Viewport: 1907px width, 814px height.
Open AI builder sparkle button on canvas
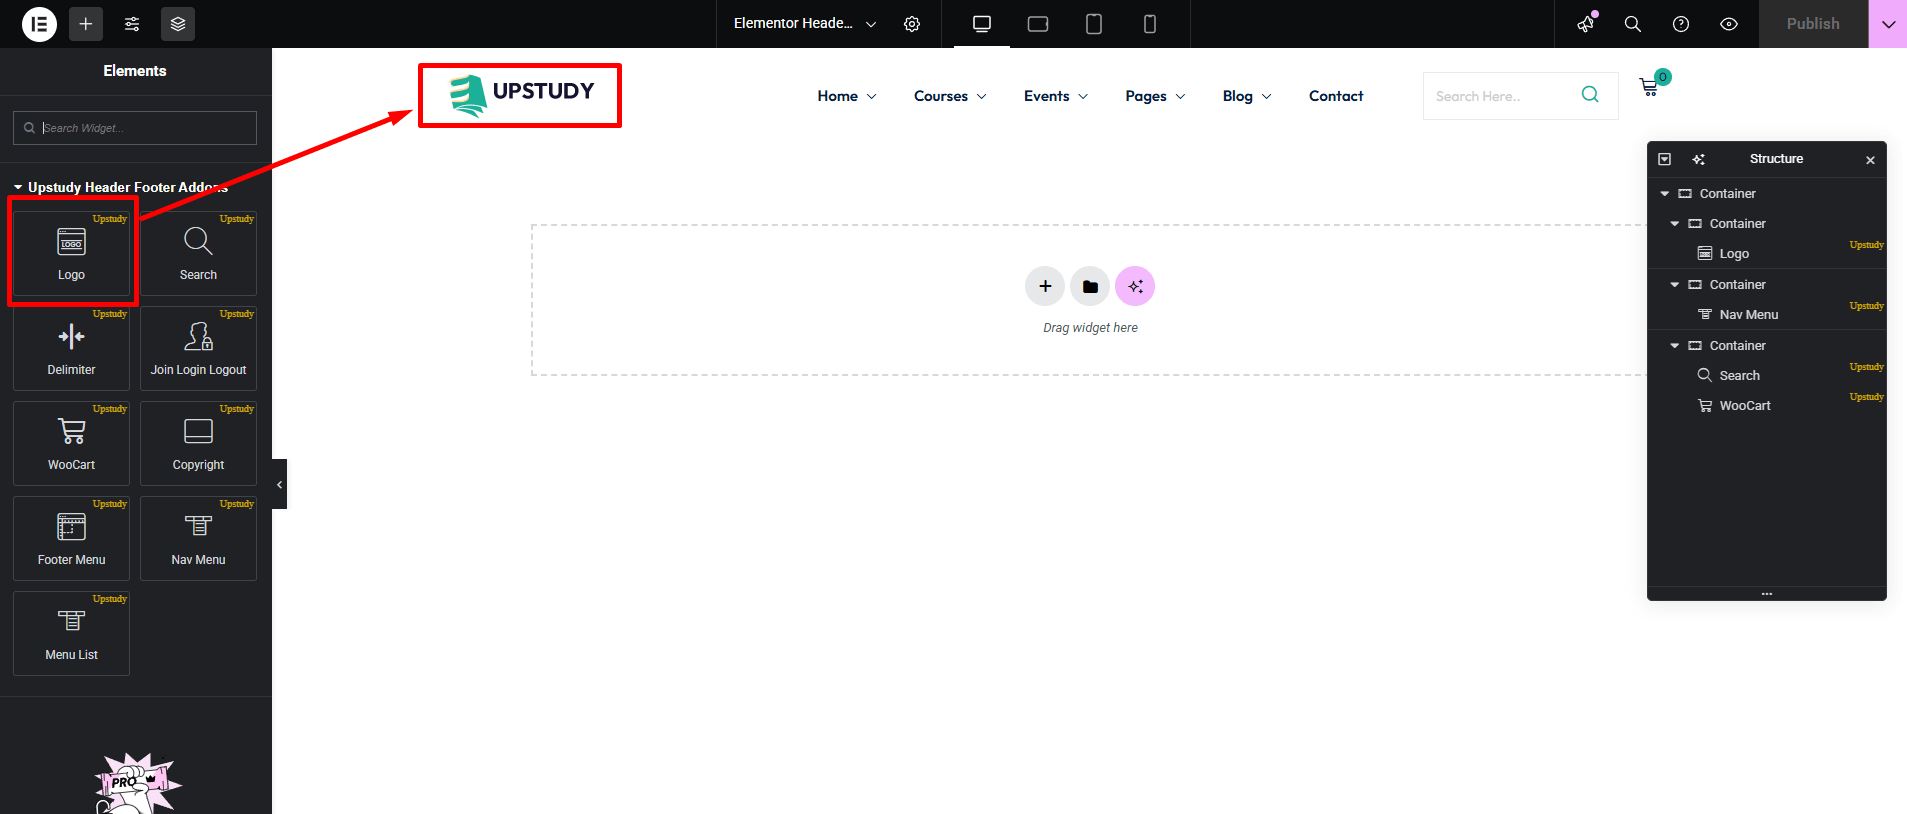tap(1135, 286)
